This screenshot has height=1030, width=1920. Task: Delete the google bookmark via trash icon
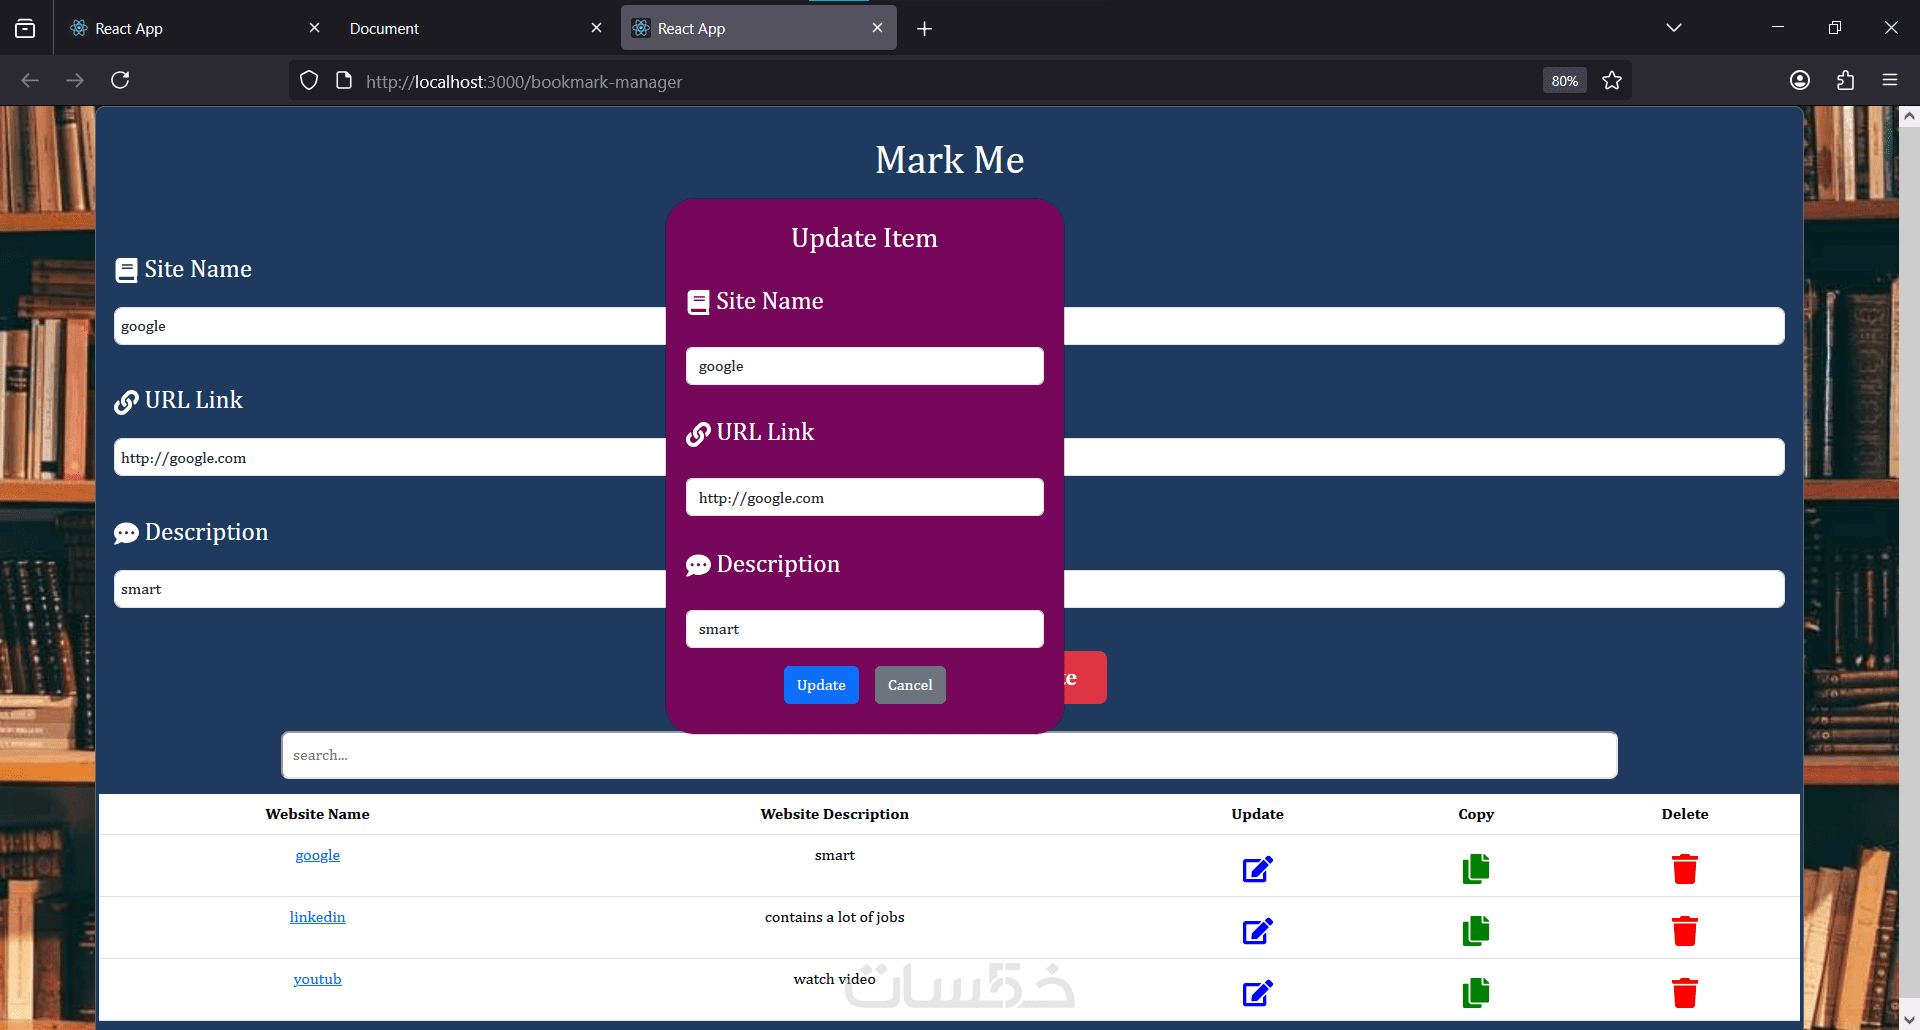tap(1685, 869)
